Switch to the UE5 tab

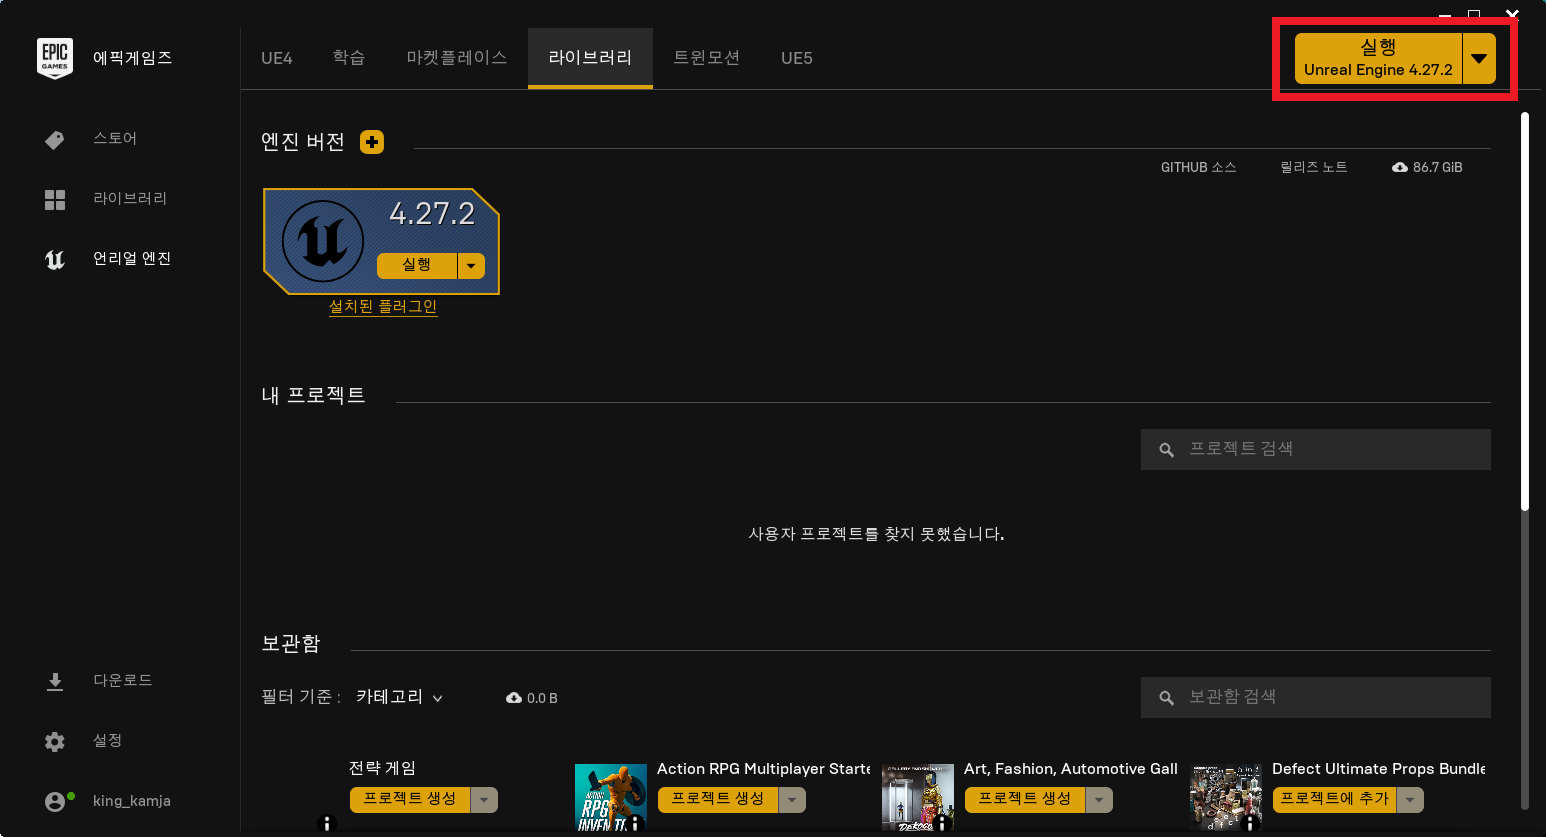point(797,58)
